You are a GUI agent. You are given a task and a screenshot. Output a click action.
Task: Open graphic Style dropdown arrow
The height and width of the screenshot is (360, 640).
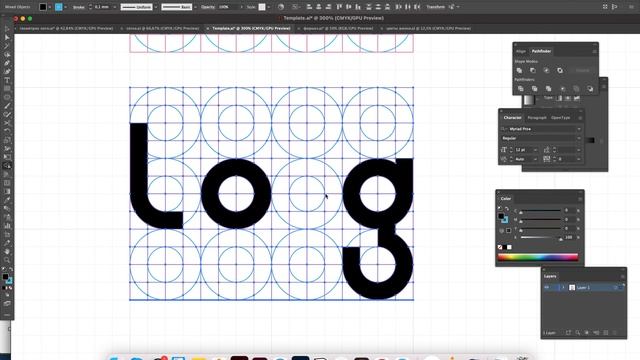tap(268, 7)
